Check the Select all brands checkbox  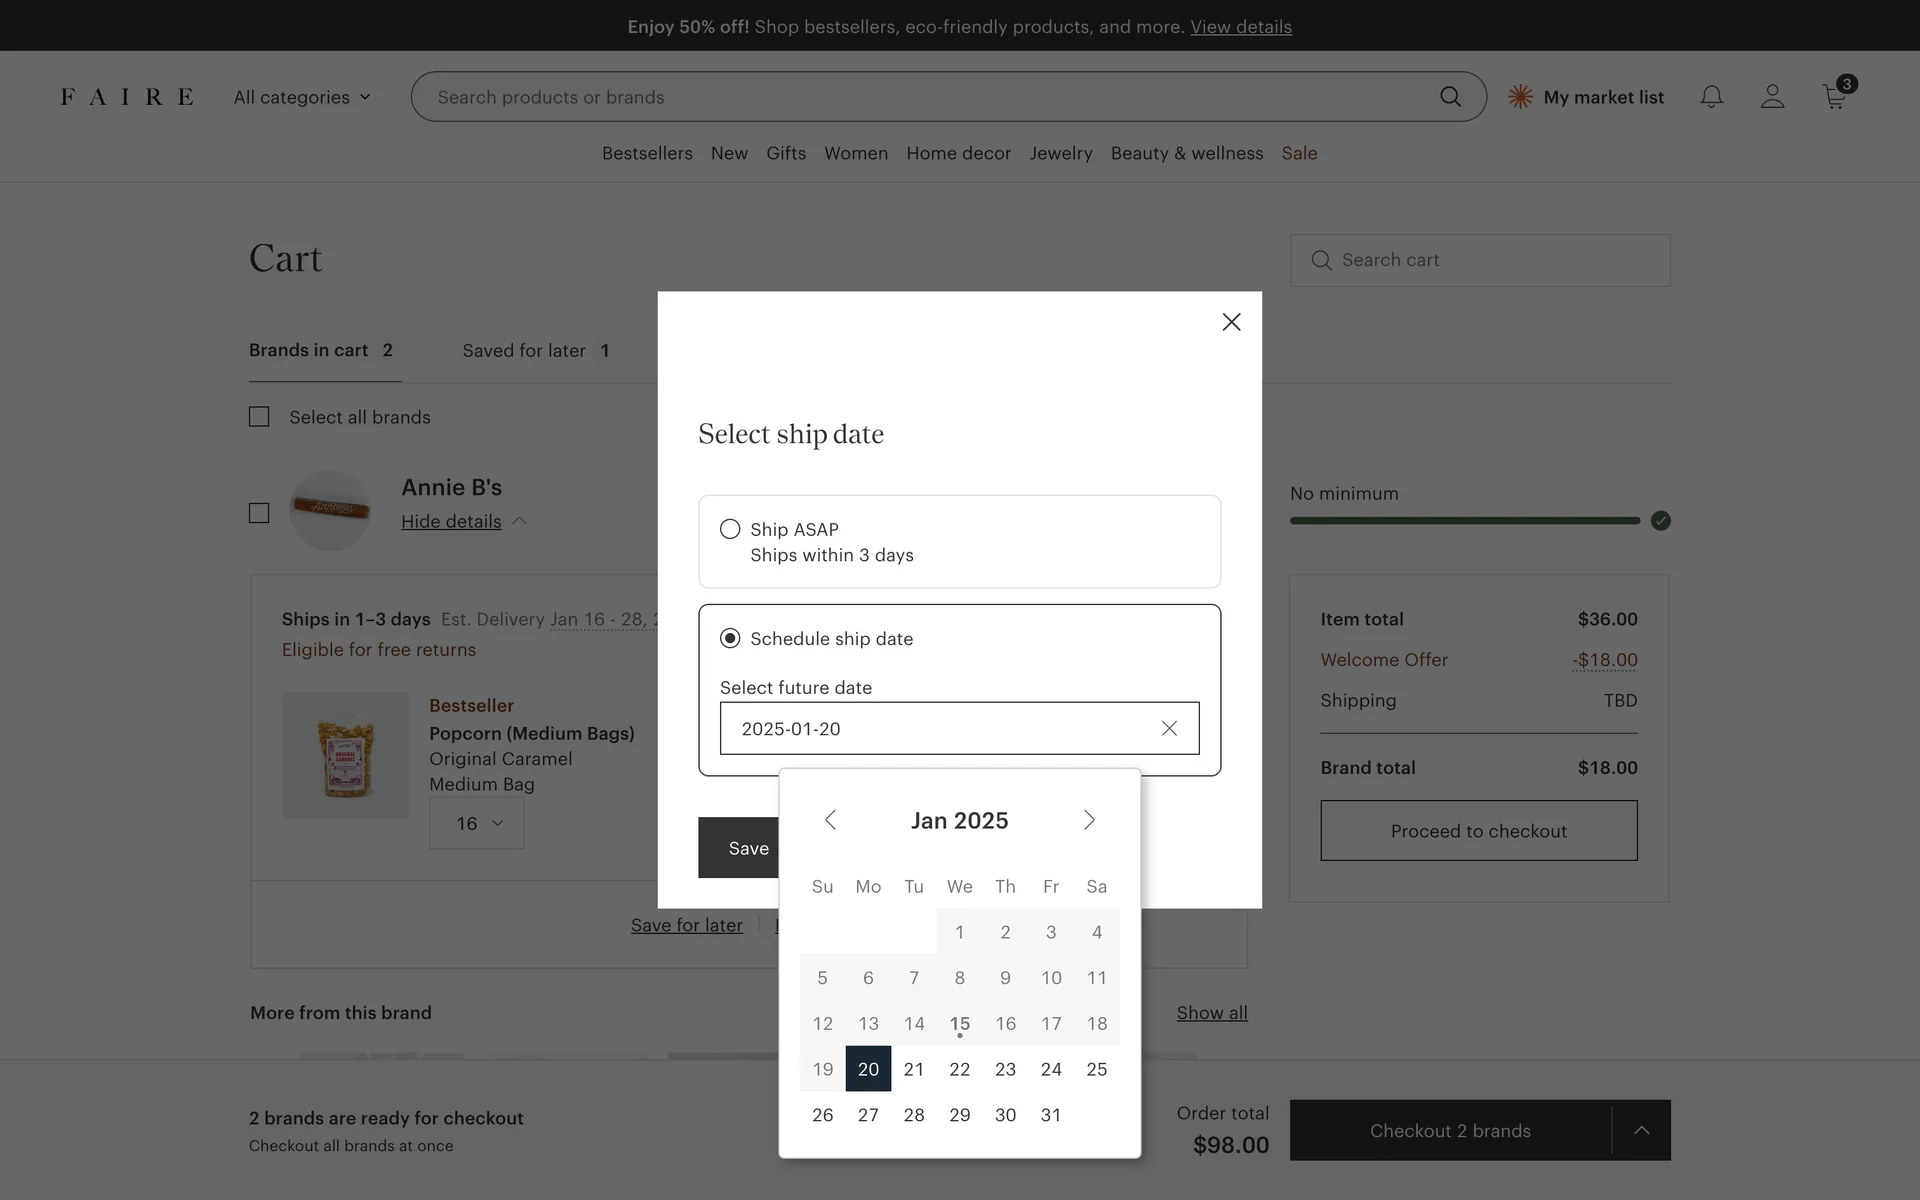259,417
